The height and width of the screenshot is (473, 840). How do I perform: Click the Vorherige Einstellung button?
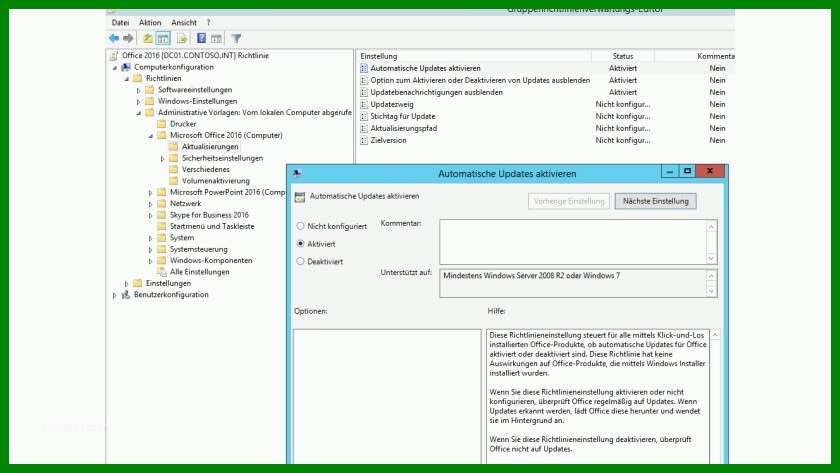click(568, 201)
